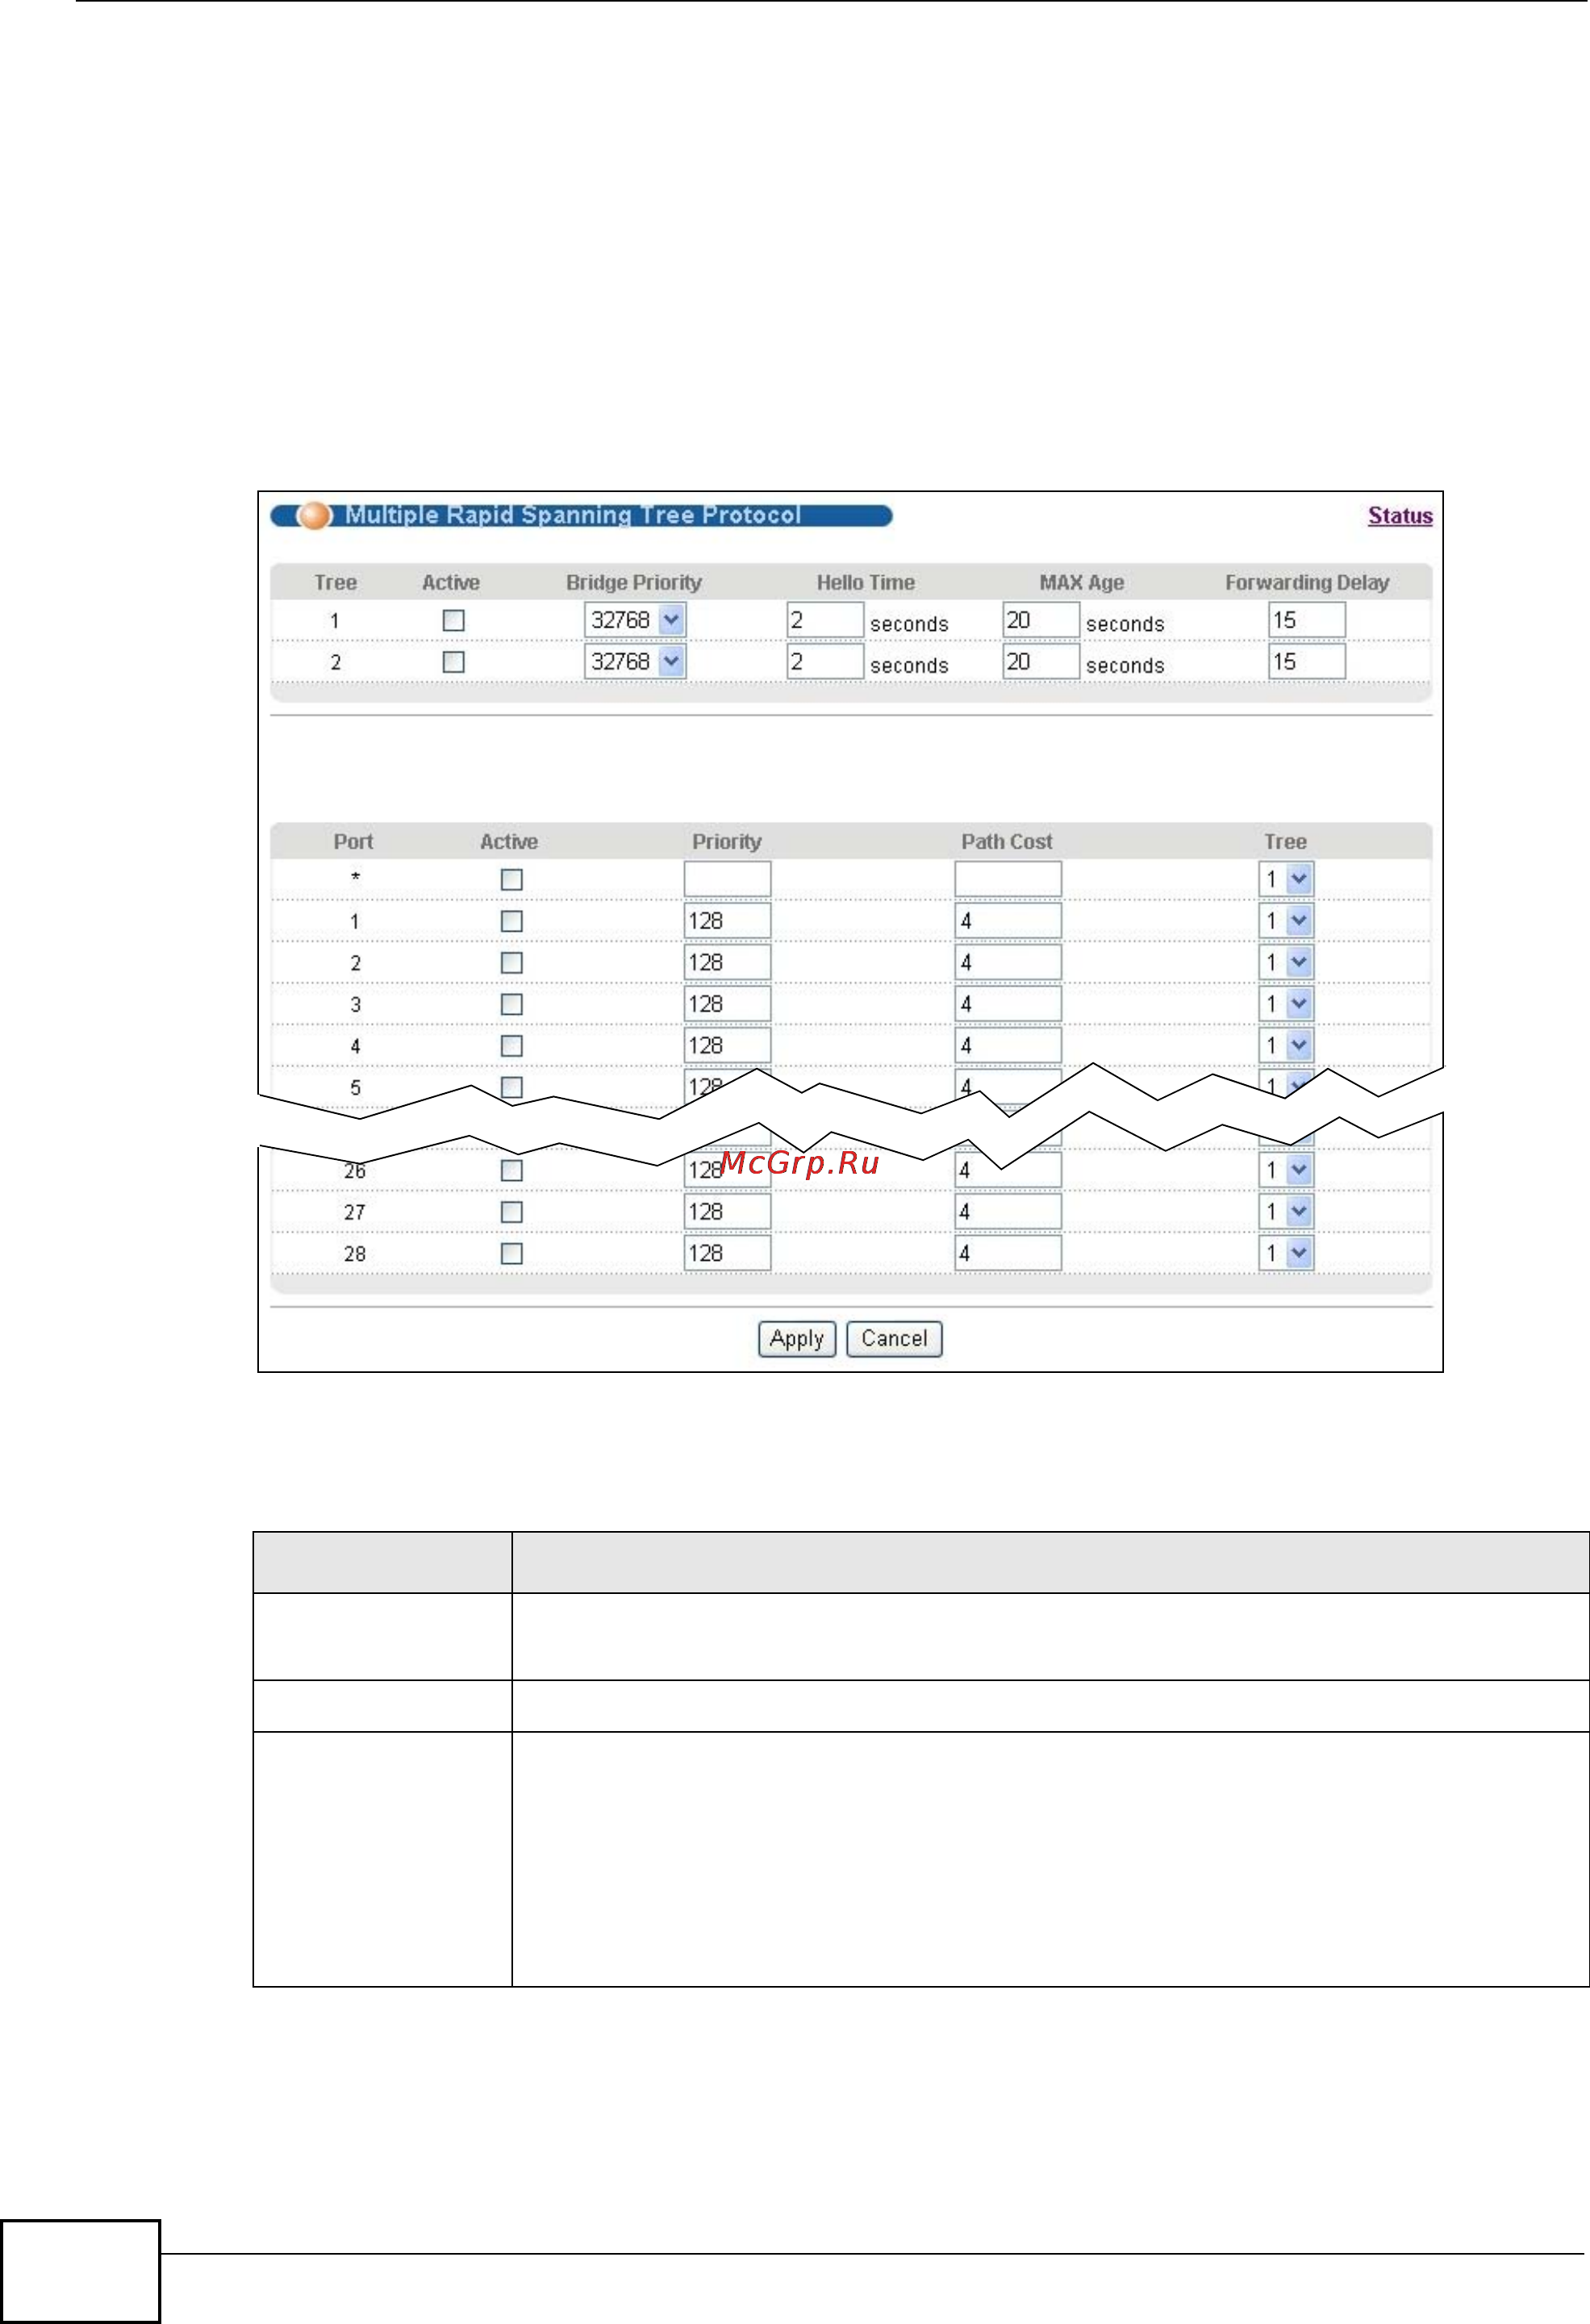Screen dimensions: 1590x2324
Task: Tick the Active checkbox for port 1
Action: (x=512, y=921)
